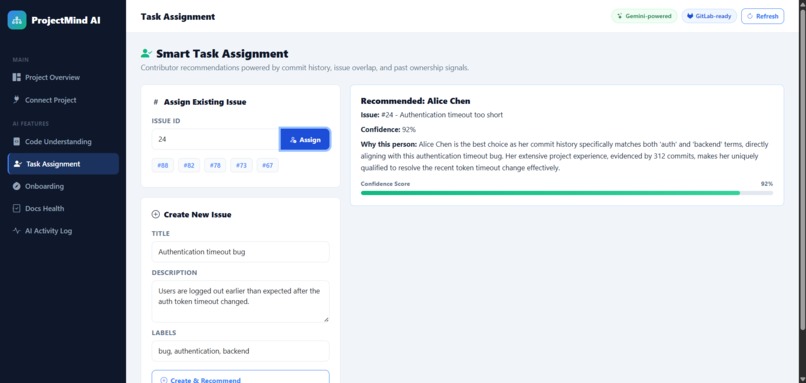The image size is (806, 383).
Task: Click issue text '#24 - Authentication timeout too short'
Action: pyautogui.click(x=442, y=115)
